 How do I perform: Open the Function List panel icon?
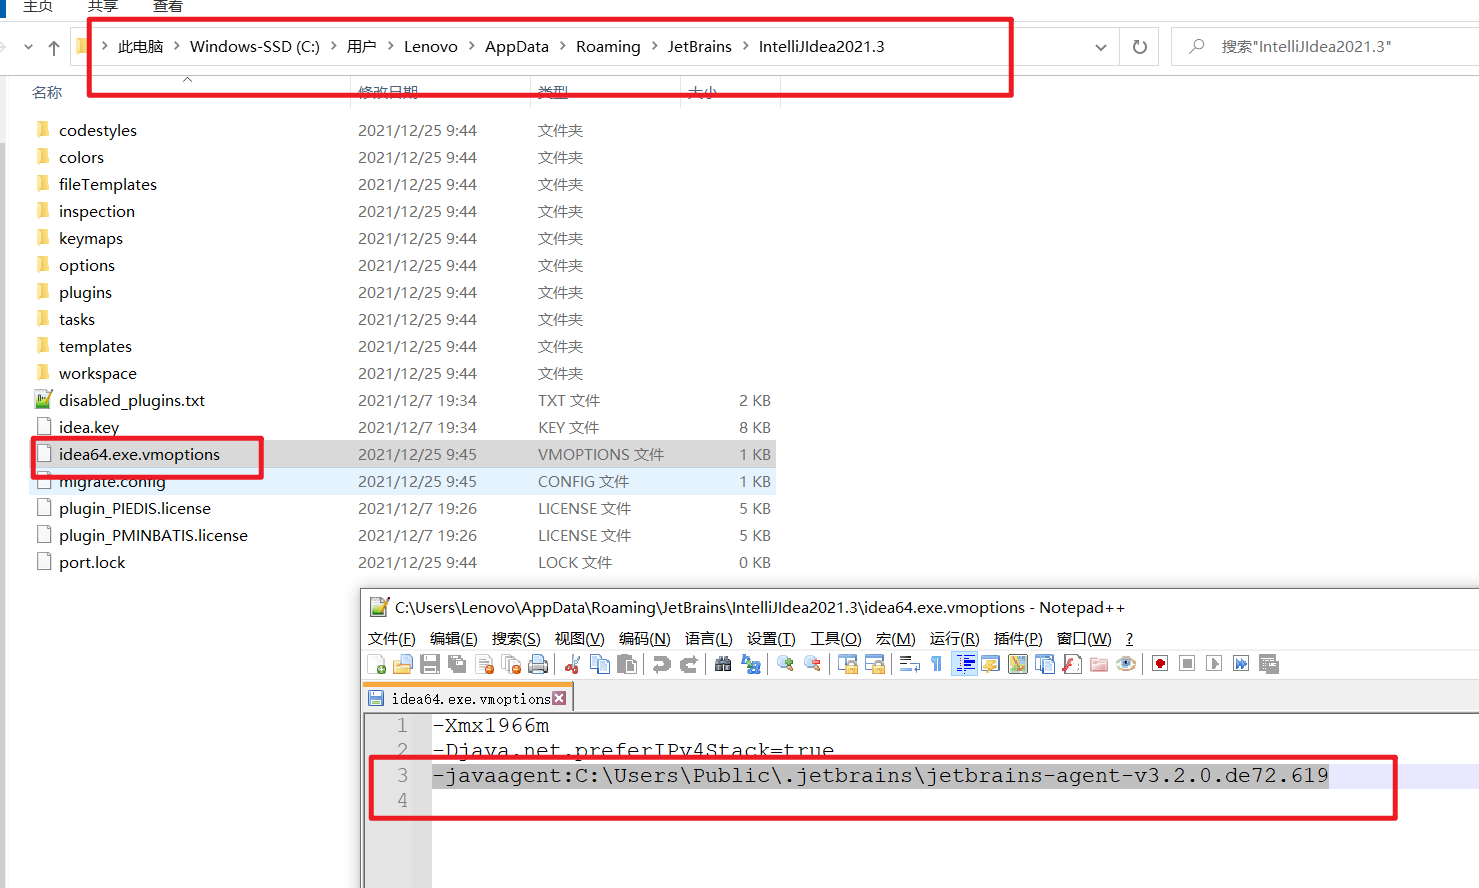(1072, 664)
